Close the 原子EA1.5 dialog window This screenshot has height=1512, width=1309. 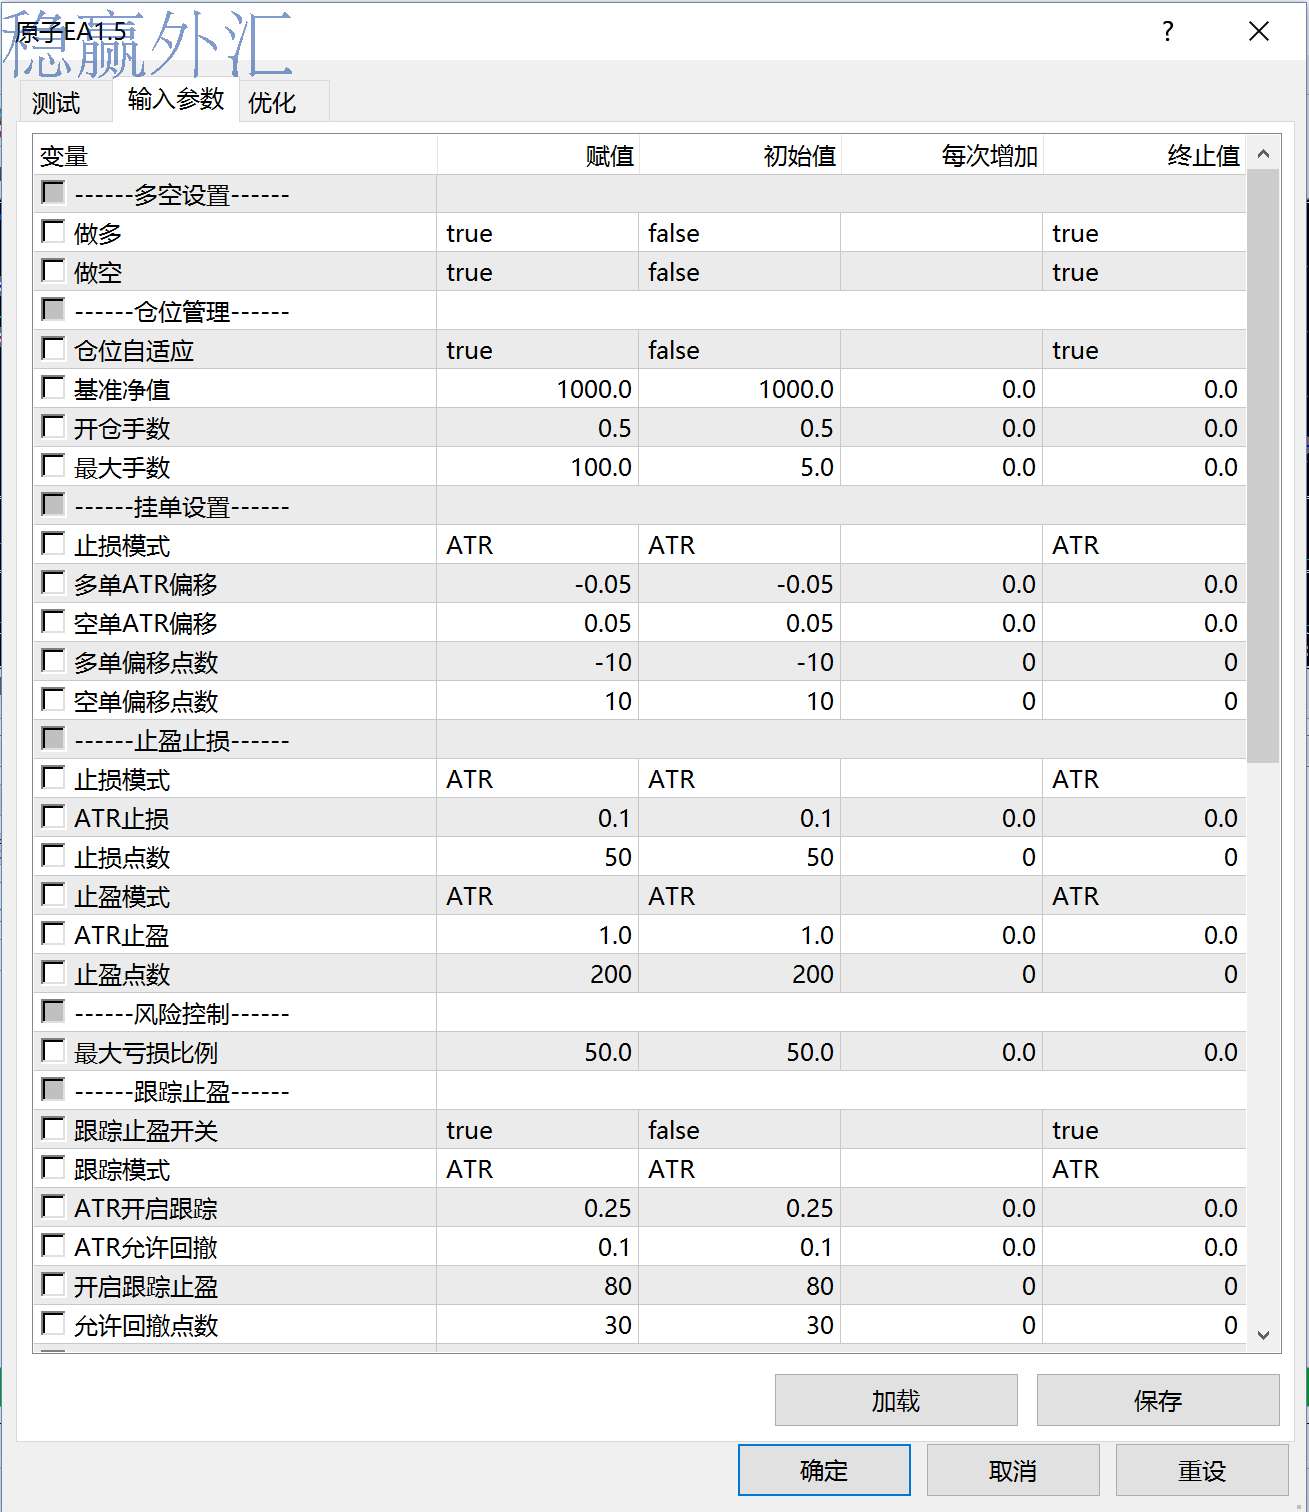click(1259, 32)
